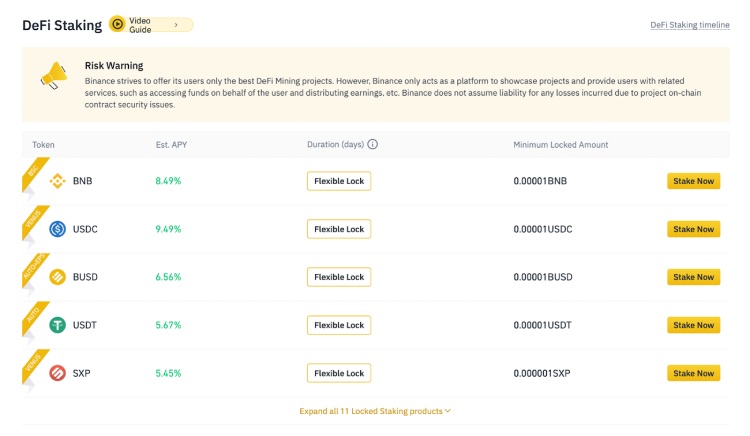Viewport: 750px width, 436px height.
Task: Click the USDT token logo
Action: pyautogui.click(x=57, y=325)
